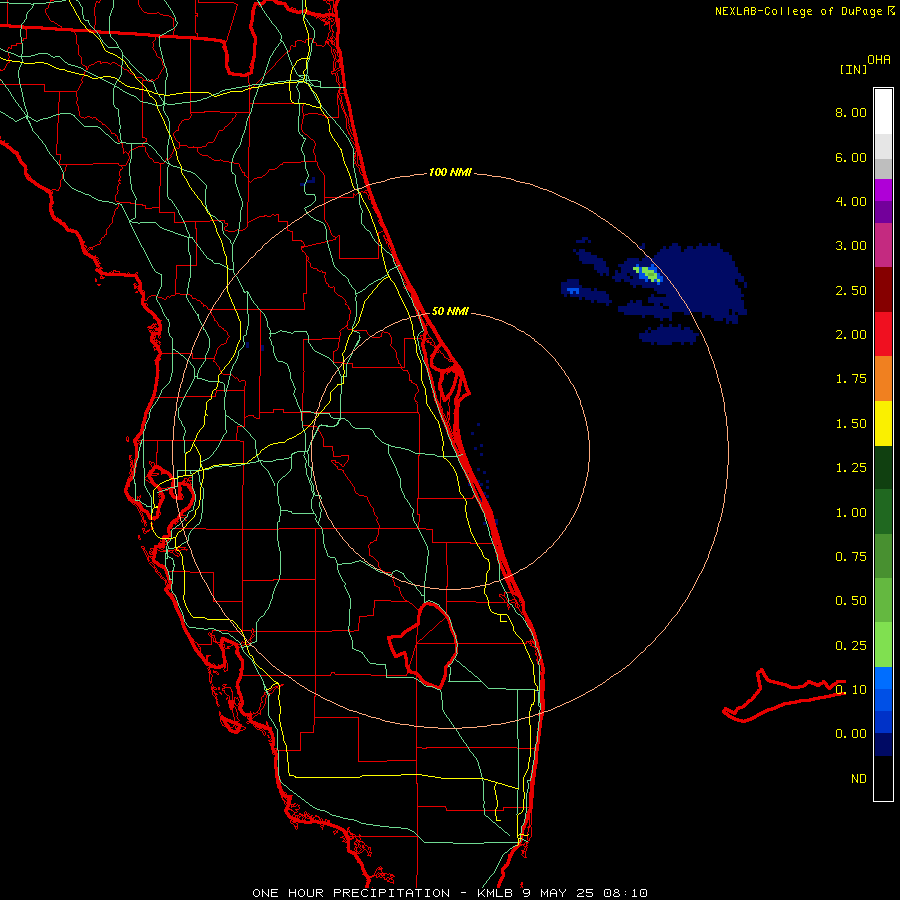900x900 pixels.
Task: Select the orange swatch in the legend
Action: [x=883, y=379]
